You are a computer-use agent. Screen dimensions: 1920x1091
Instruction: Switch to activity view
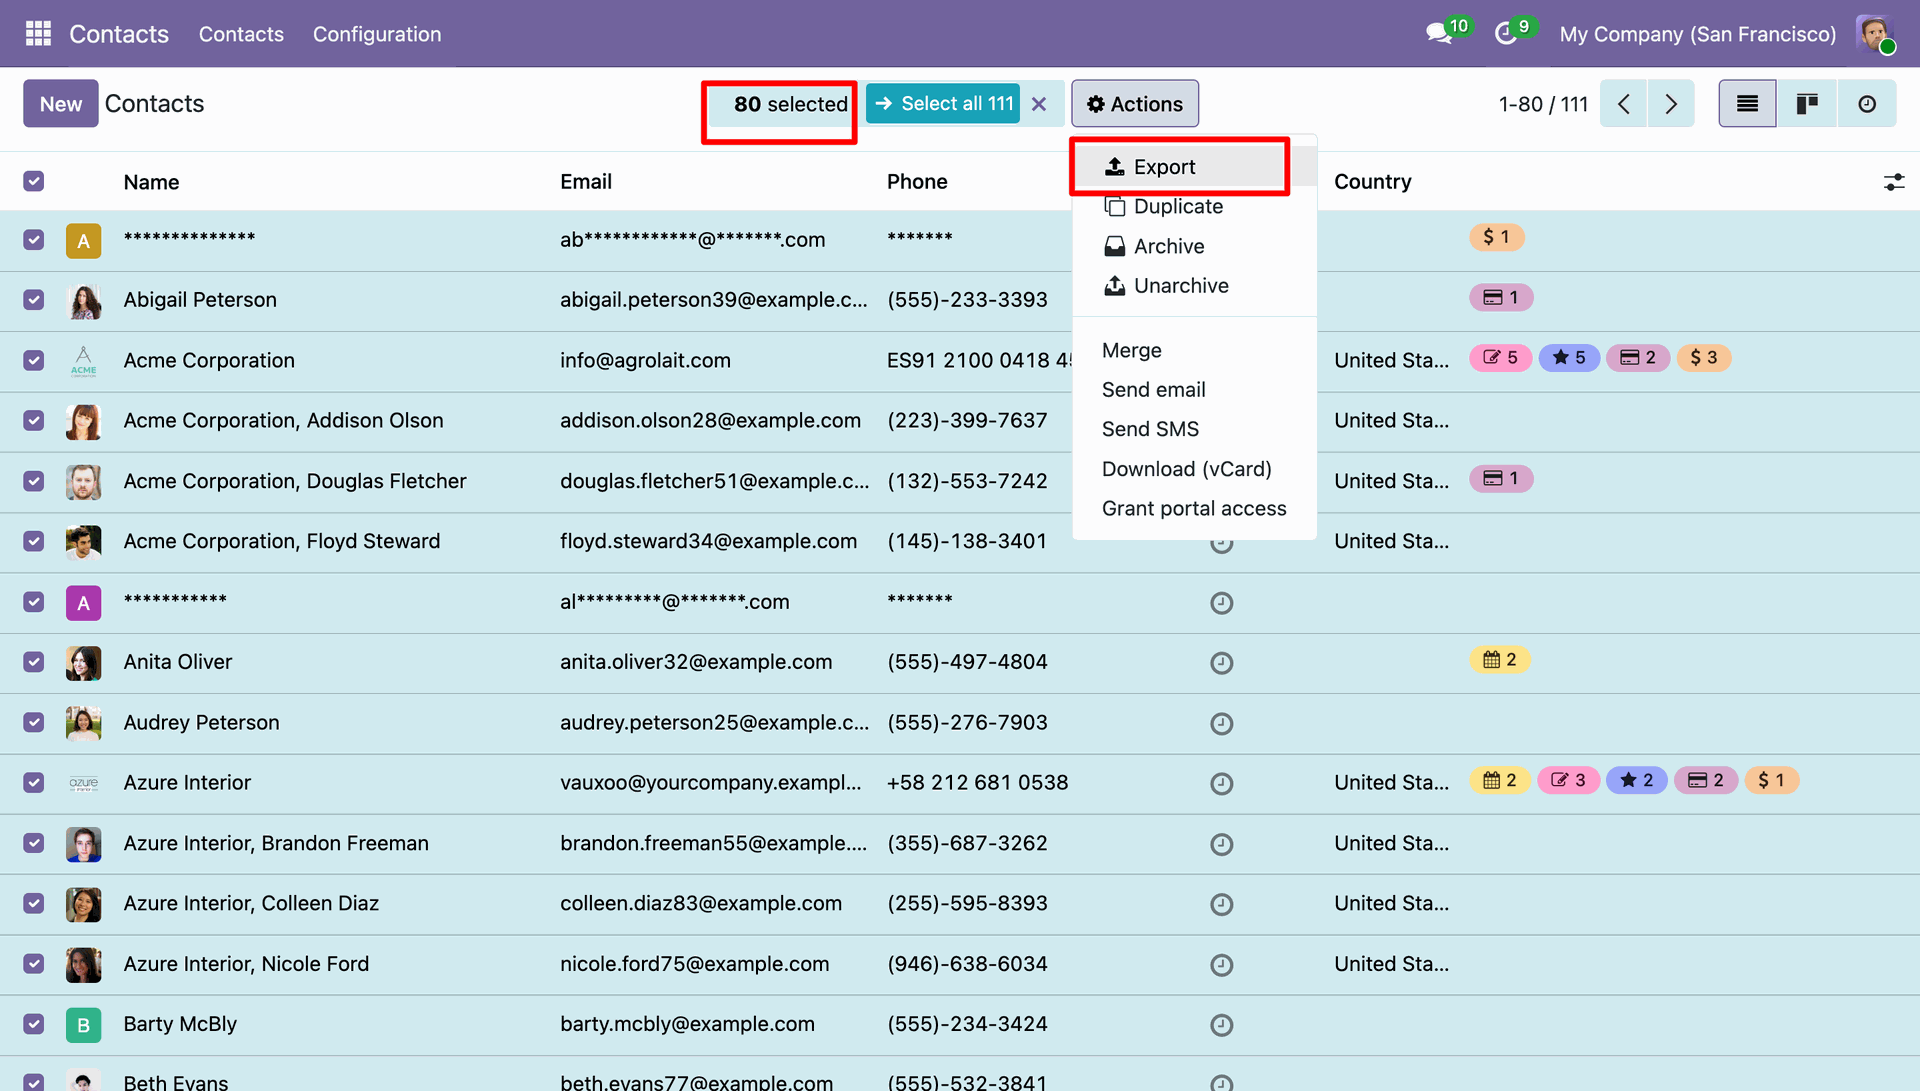tap(1867, 104)
